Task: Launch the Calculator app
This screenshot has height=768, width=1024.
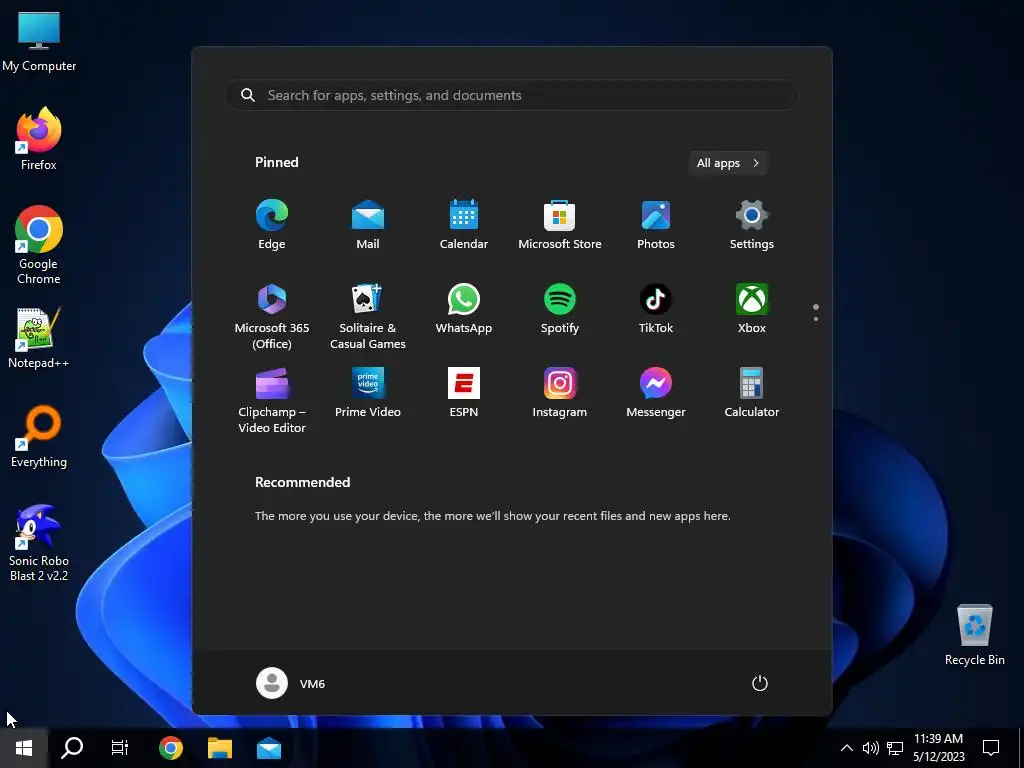Action: click(x=752, y=392)
